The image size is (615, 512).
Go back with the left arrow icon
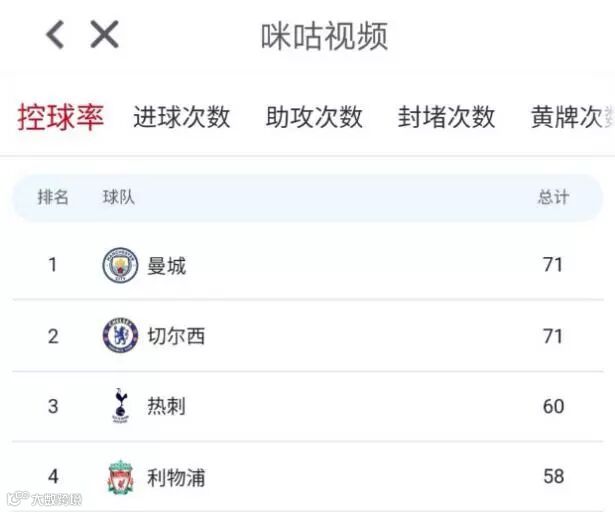(x=55, y=35)
